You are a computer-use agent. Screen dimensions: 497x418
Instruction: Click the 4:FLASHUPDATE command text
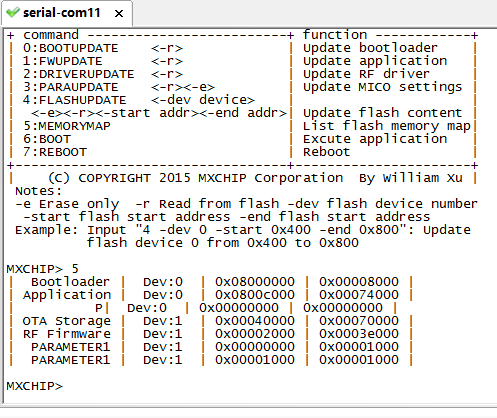[75, 100]
